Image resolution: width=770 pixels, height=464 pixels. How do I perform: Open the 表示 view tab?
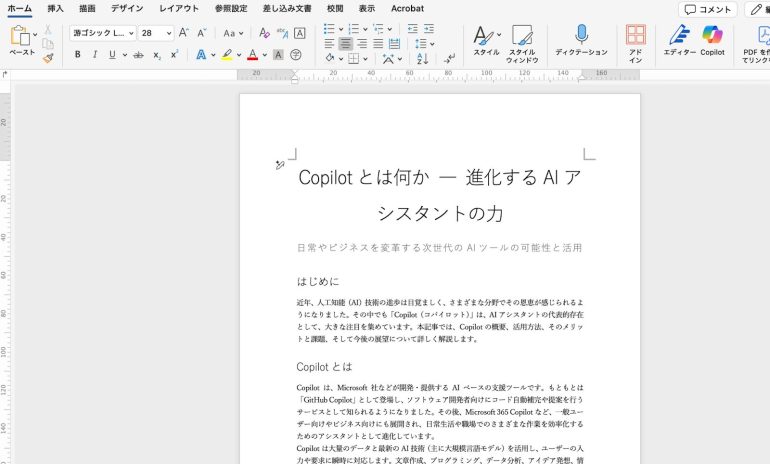pos(366,8)
